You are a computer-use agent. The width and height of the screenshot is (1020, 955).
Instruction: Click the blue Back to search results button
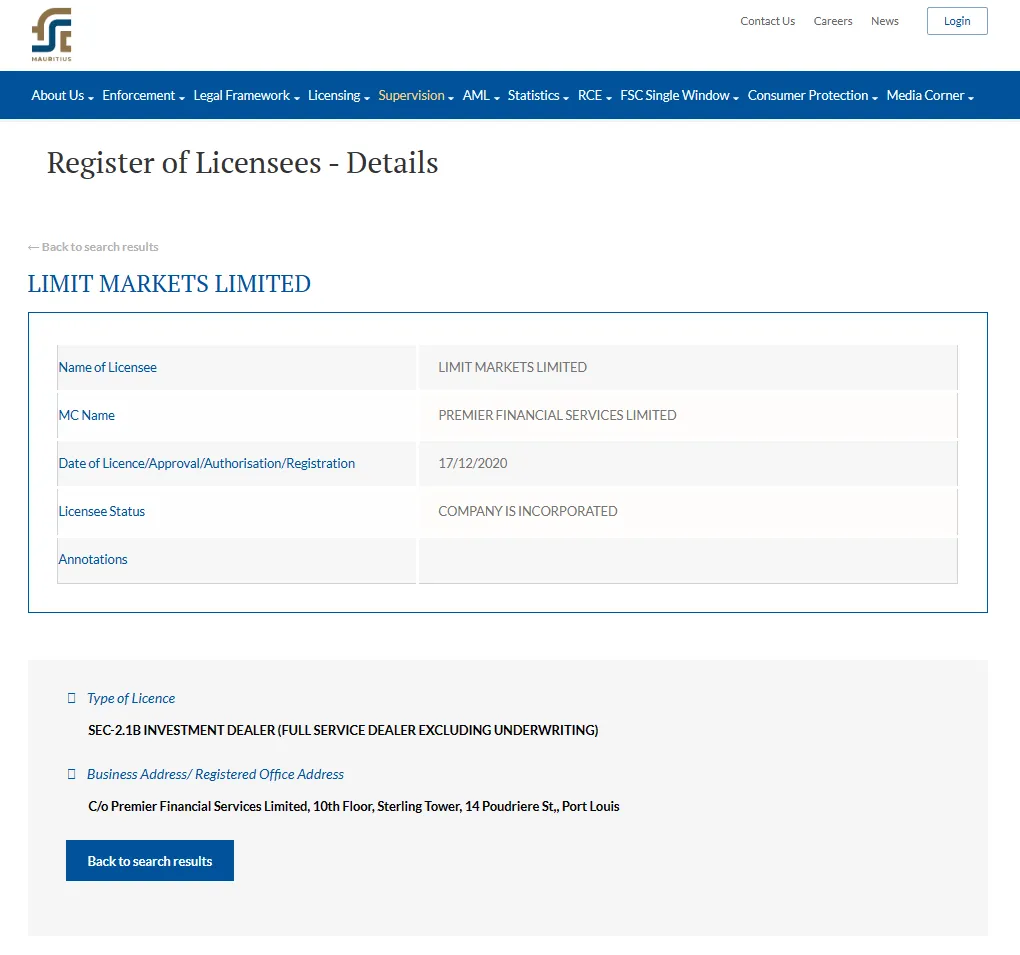click(x=150, y=861)
